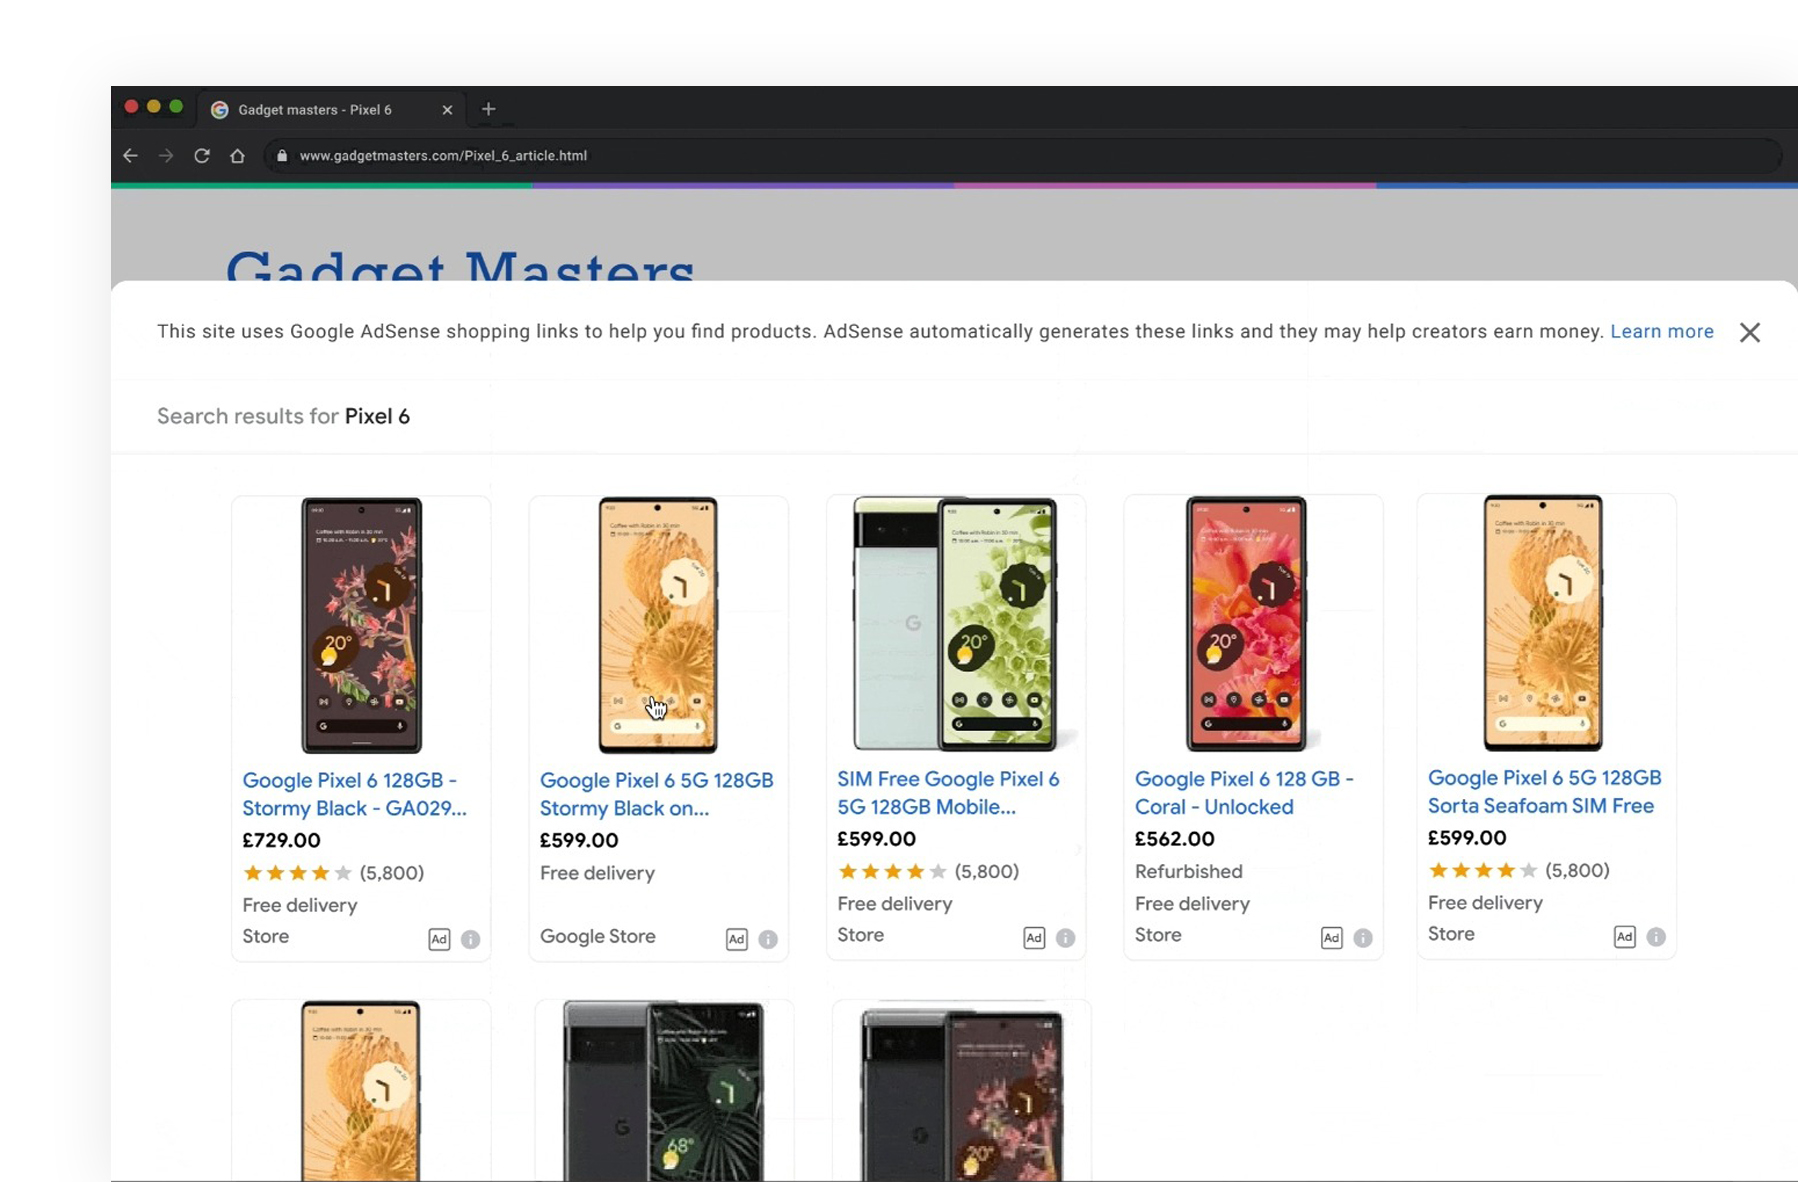
Task: Click Ad badge on Sorta Seafoam card
Action: (x=1624, y=937)
